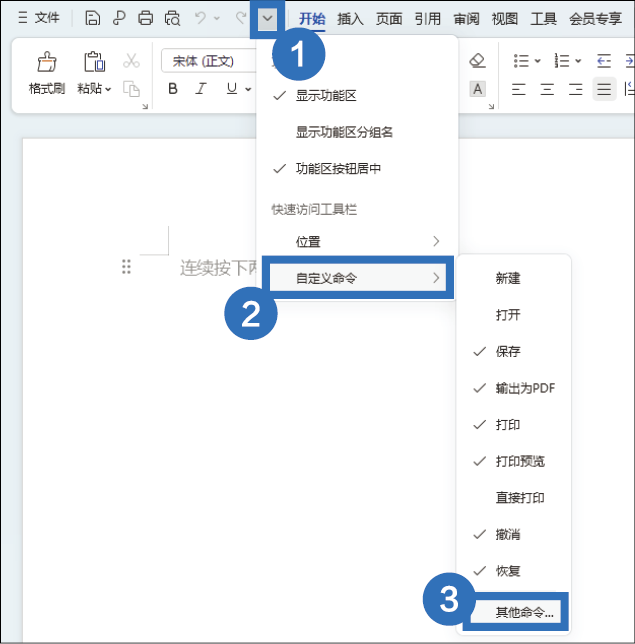Click 其他命令... at the list bottom

tap(516, 610)
